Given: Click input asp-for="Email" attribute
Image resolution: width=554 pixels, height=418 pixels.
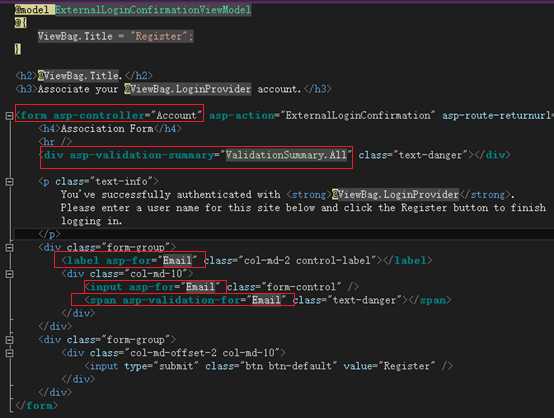Looking at the screenshot, I should (175, 287).
